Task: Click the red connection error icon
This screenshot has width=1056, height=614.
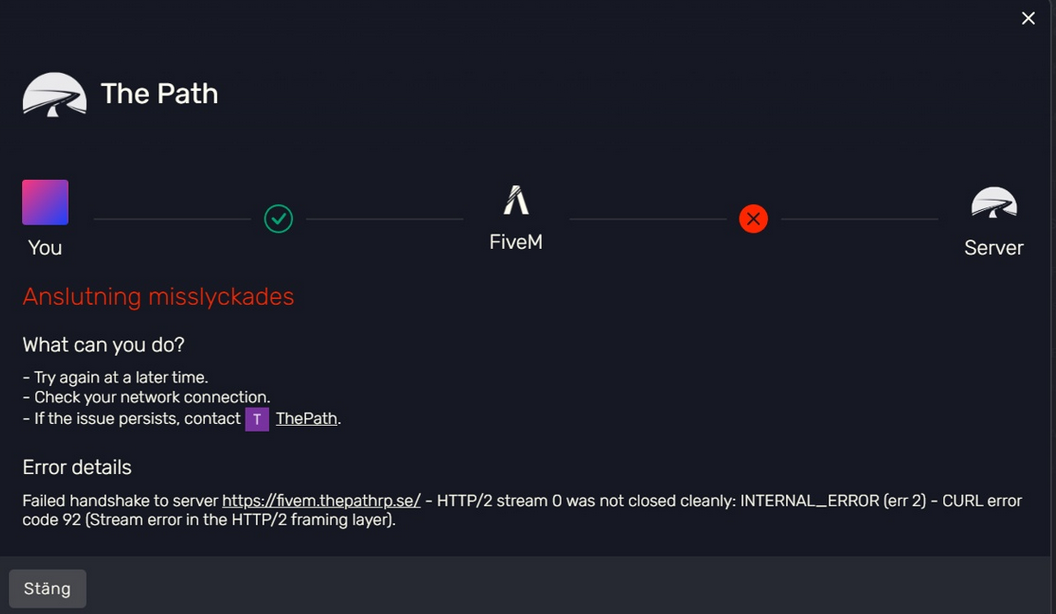Action: tap(753, 218)
